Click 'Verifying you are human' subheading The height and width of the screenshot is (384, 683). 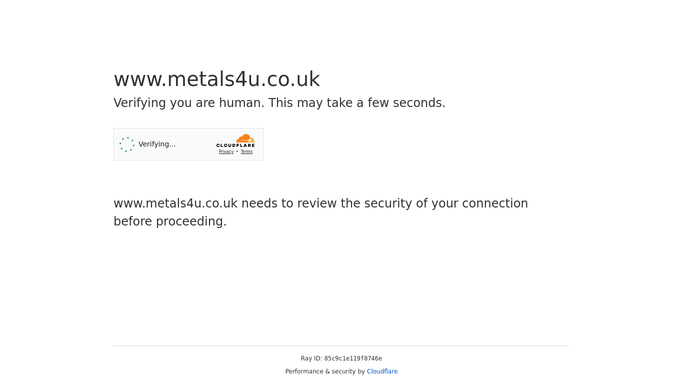pos(189,103)
